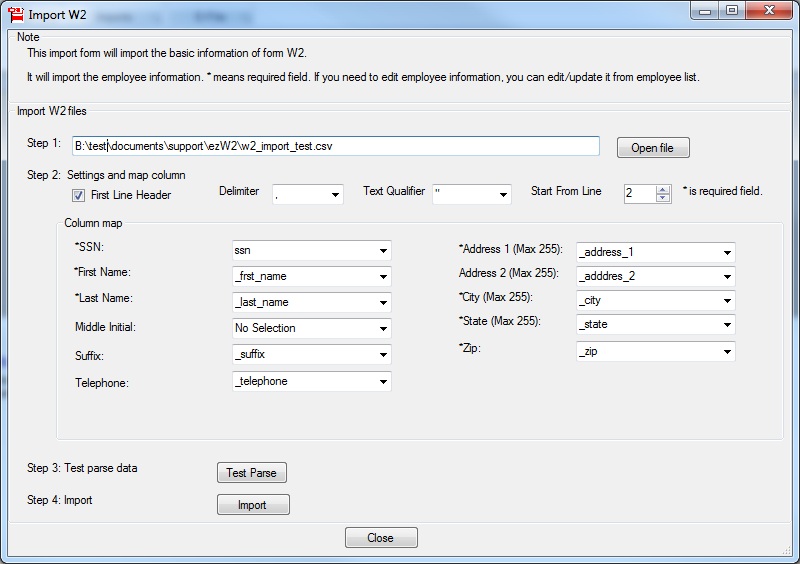This screenshot has width=800, height=564.
Task: Open the Delimiter dropdown
Action: [x=333, y=194]
